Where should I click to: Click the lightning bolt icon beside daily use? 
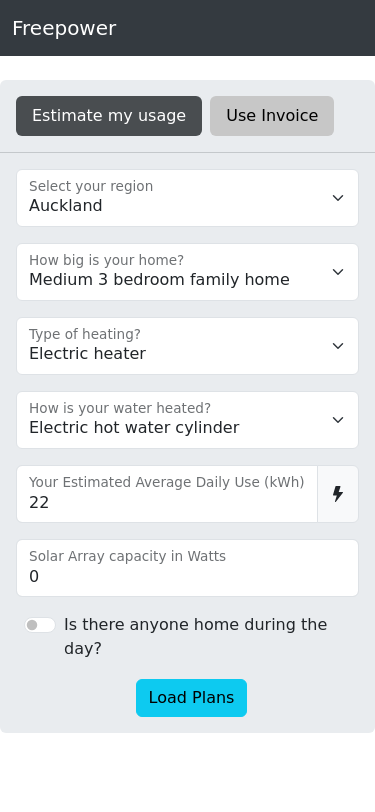338,494
